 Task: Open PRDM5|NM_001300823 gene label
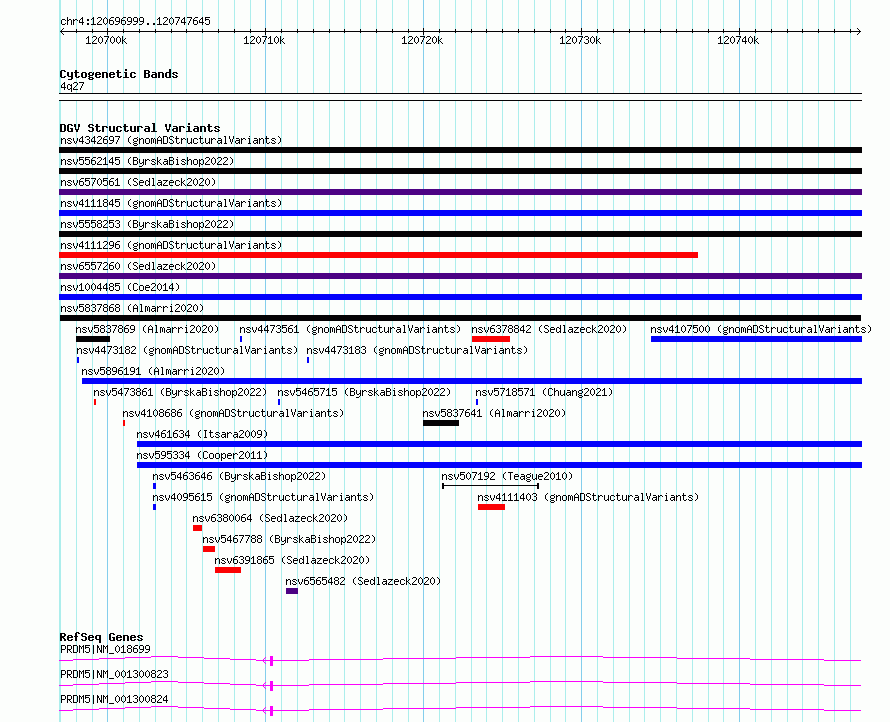(114, 674)
